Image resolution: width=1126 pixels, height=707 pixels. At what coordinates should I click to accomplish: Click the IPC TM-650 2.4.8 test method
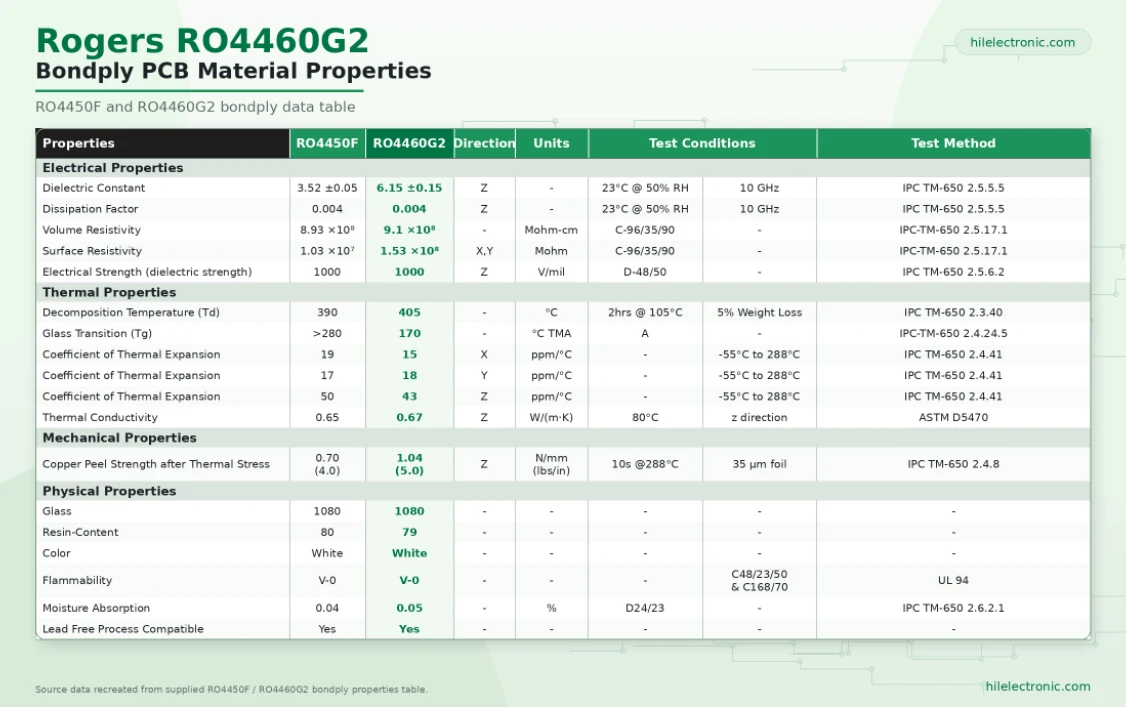tap(954, 464)
